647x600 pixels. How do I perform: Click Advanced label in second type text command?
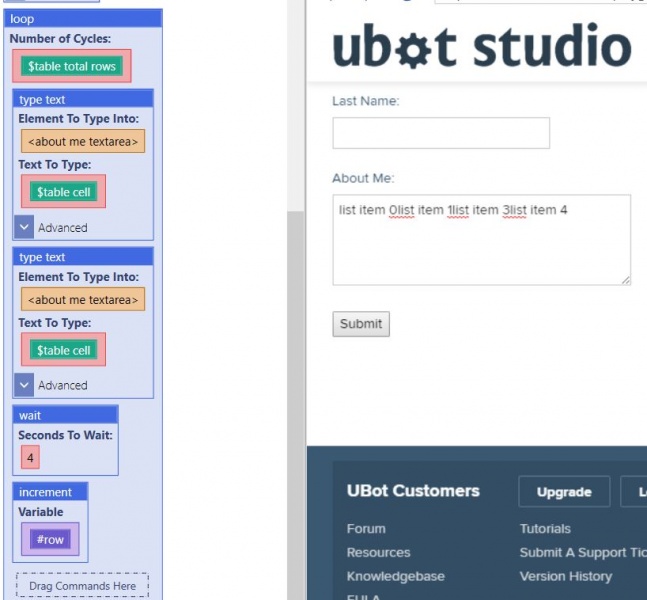click(x=63, y=385)
